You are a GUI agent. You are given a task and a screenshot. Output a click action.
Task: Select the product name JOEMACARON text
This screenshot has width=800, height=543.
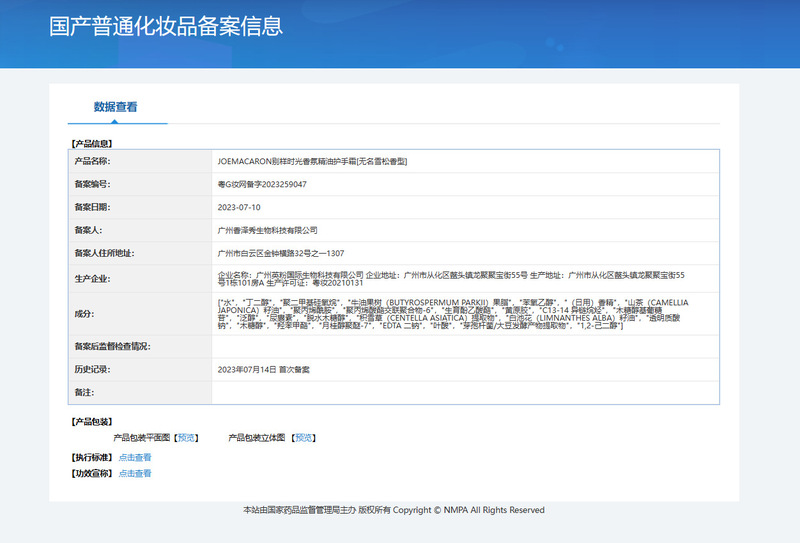tap(312, 161)
